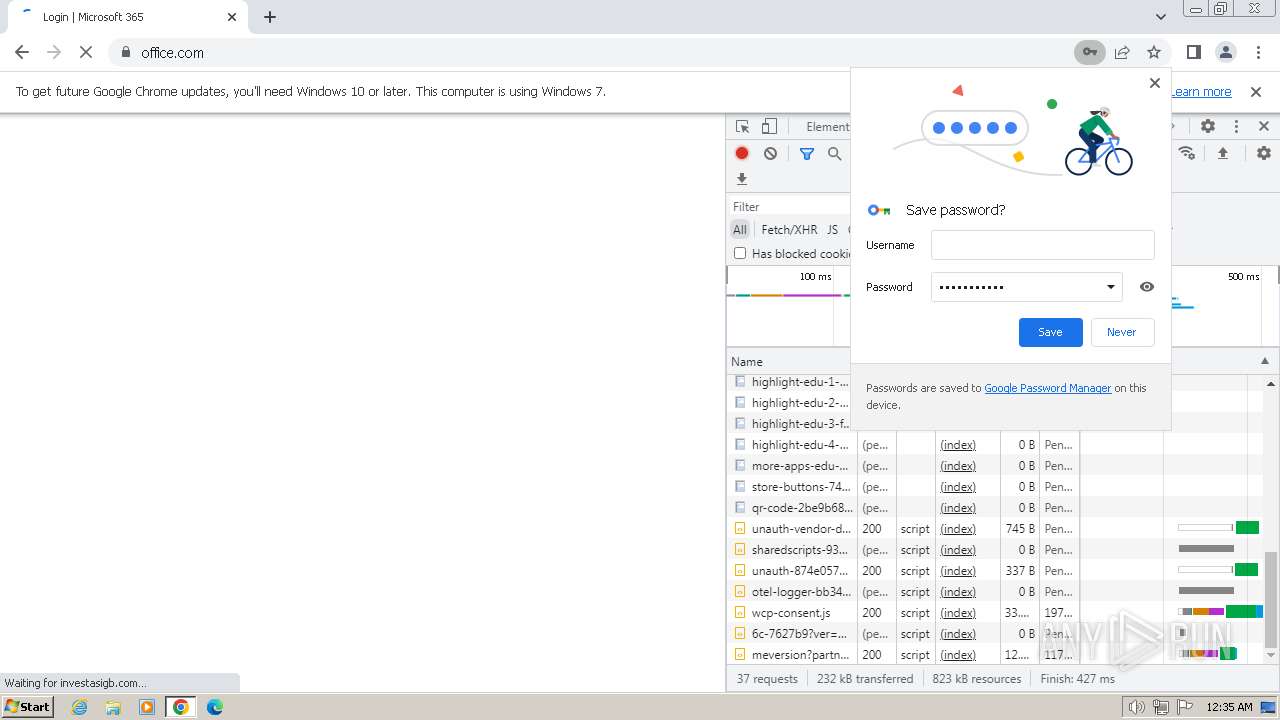This screenshot has width=1280, height=720.
Task: Select request meversion?partn...
Action: click(801, 655)
